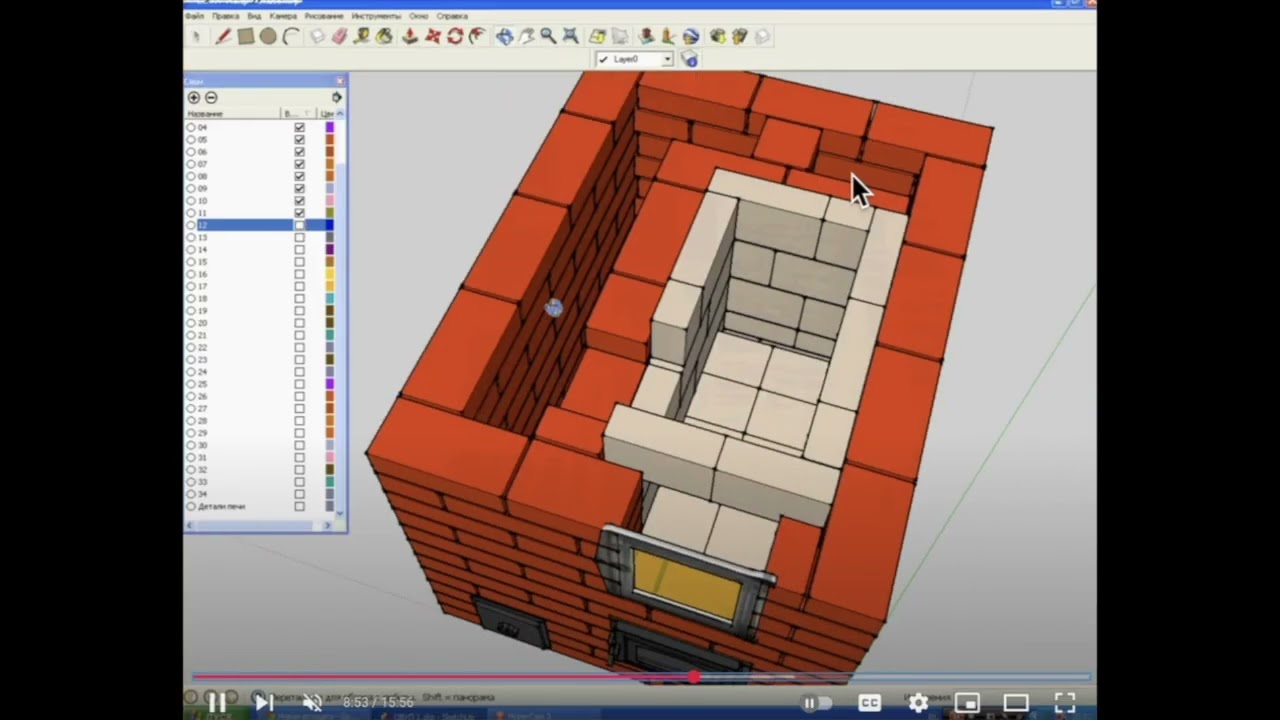Select the Pan hand tool
Image resolution: width=1280 pixels, height=720 pixels.
526,36
